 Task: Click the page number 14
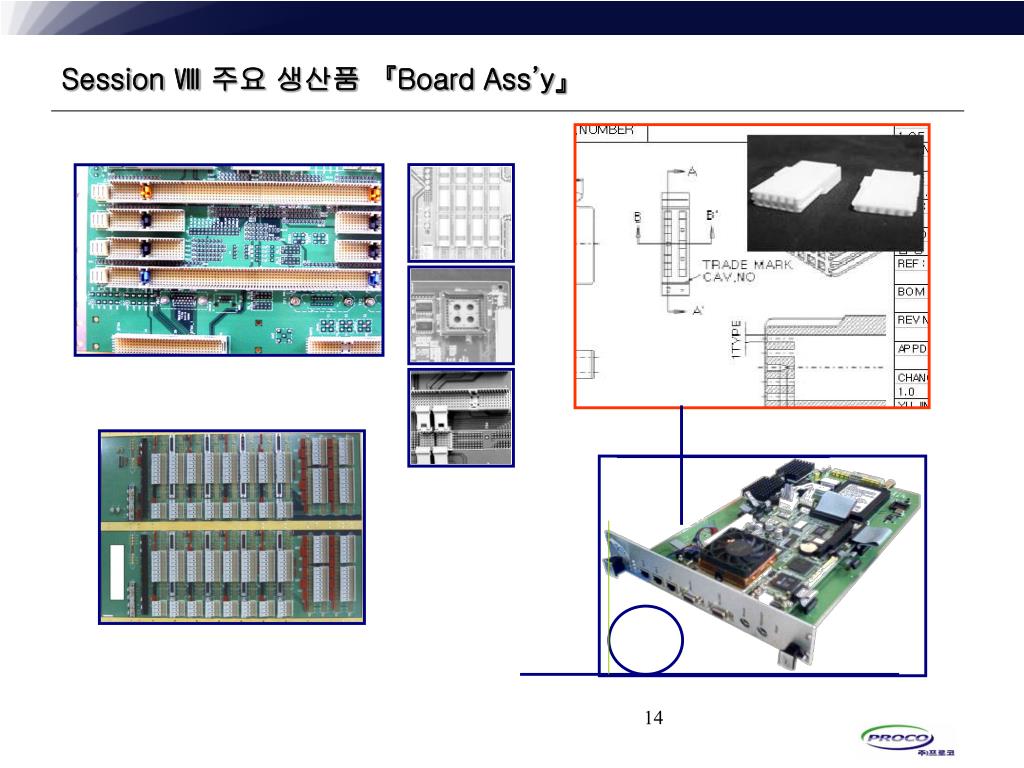[x=654, y=718]
